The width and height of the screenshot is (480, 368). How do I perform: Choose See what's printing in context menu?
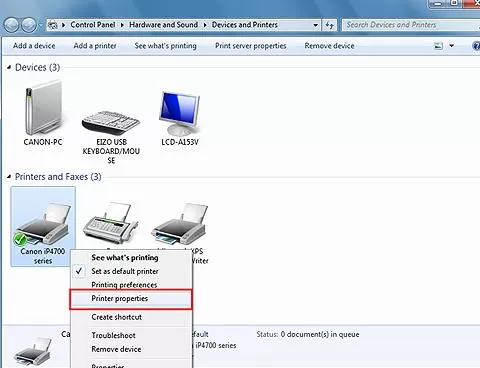click(x=125, y=257)
